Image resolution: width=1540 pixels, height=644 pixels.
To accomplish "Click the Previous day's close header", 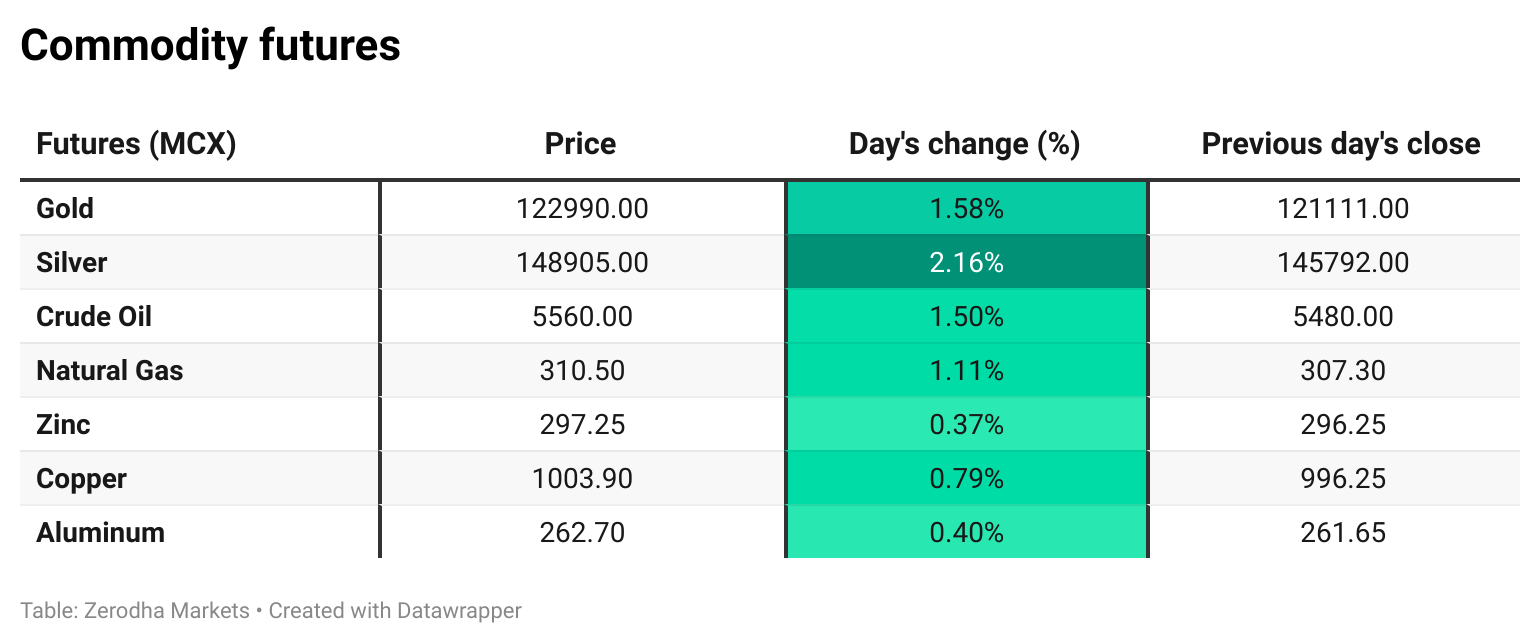I will pos(1340,144).
